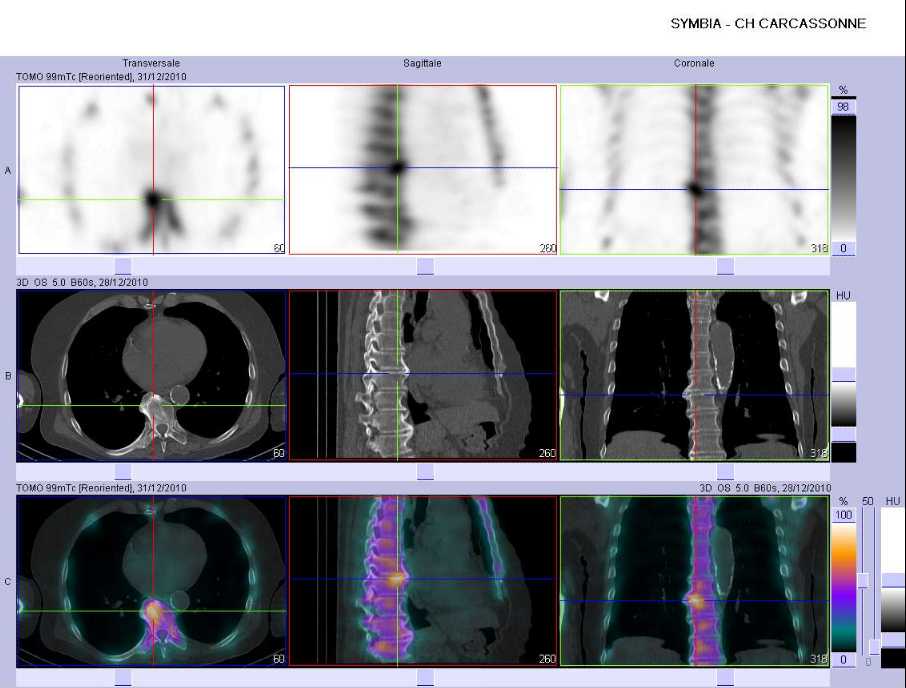Click the lower HU window handle in row C
The width and height of the screenshot is (906, 688).
tap(893, 639)
